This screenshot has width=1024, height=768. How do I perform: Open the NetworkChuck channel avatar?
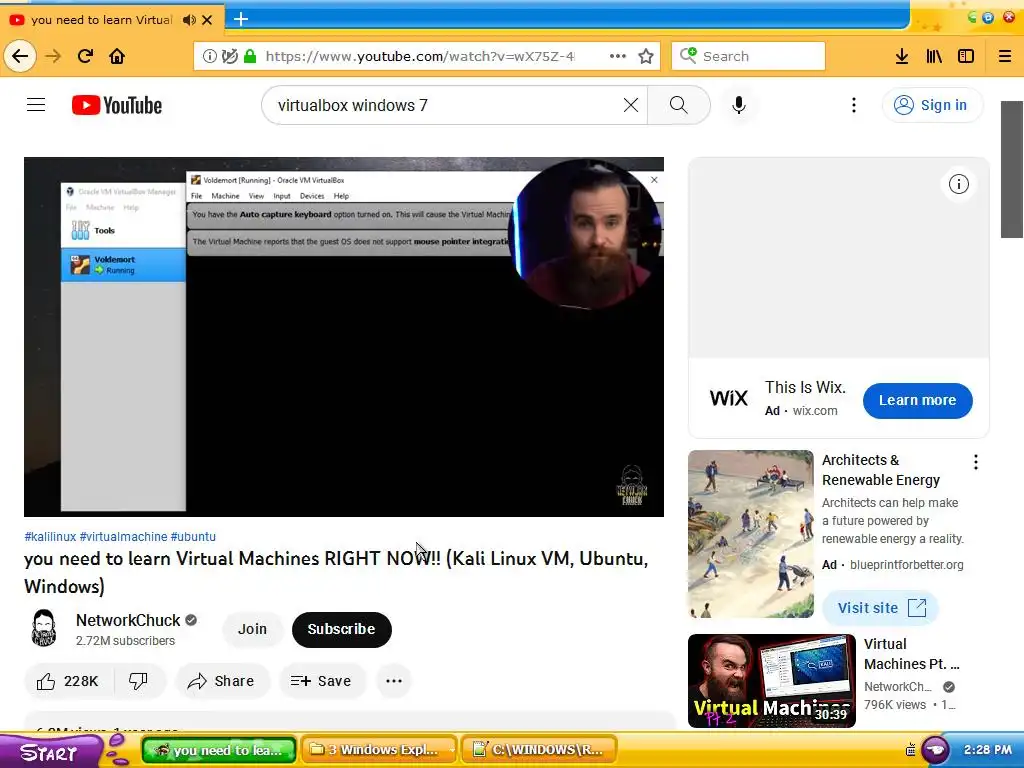point(44,628)
